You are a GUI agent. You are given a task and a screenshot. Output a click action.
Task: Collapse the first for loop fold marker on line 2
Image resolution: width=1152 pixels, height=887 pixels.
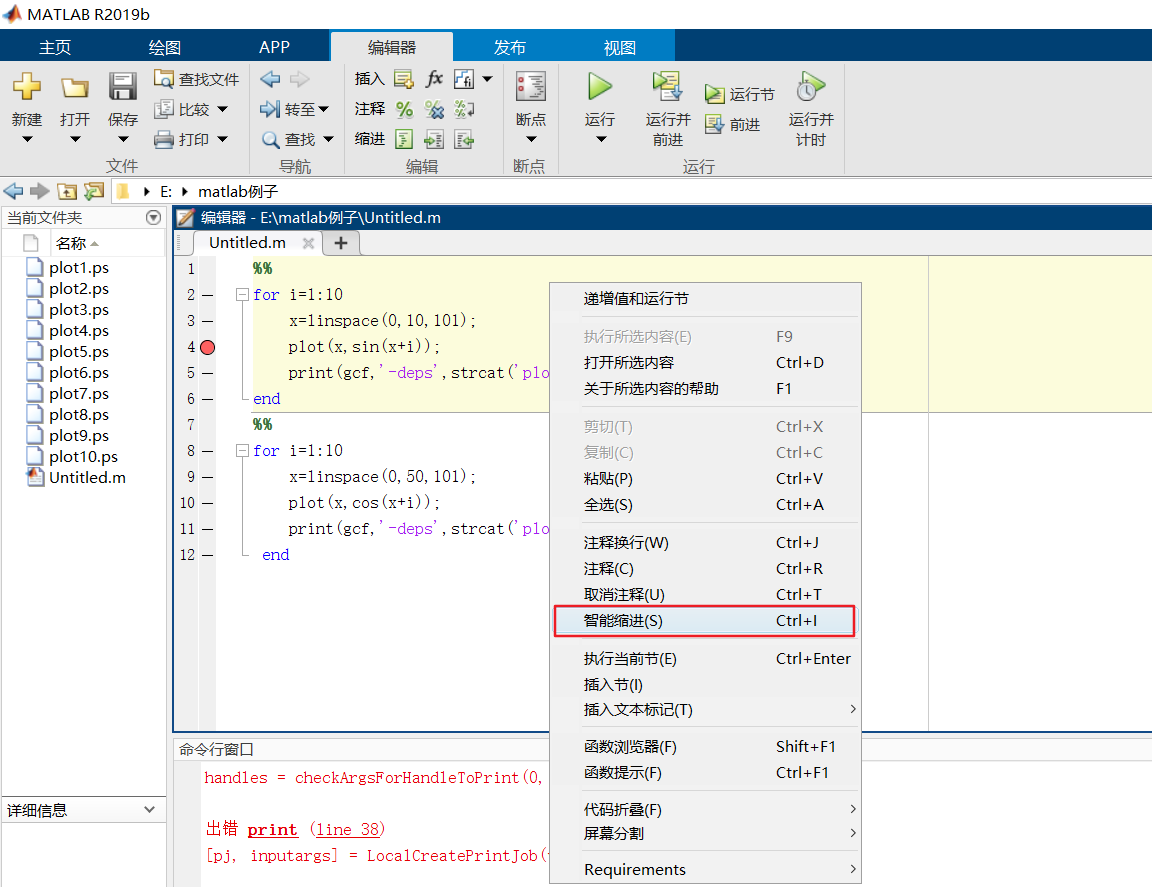point(242,295)
